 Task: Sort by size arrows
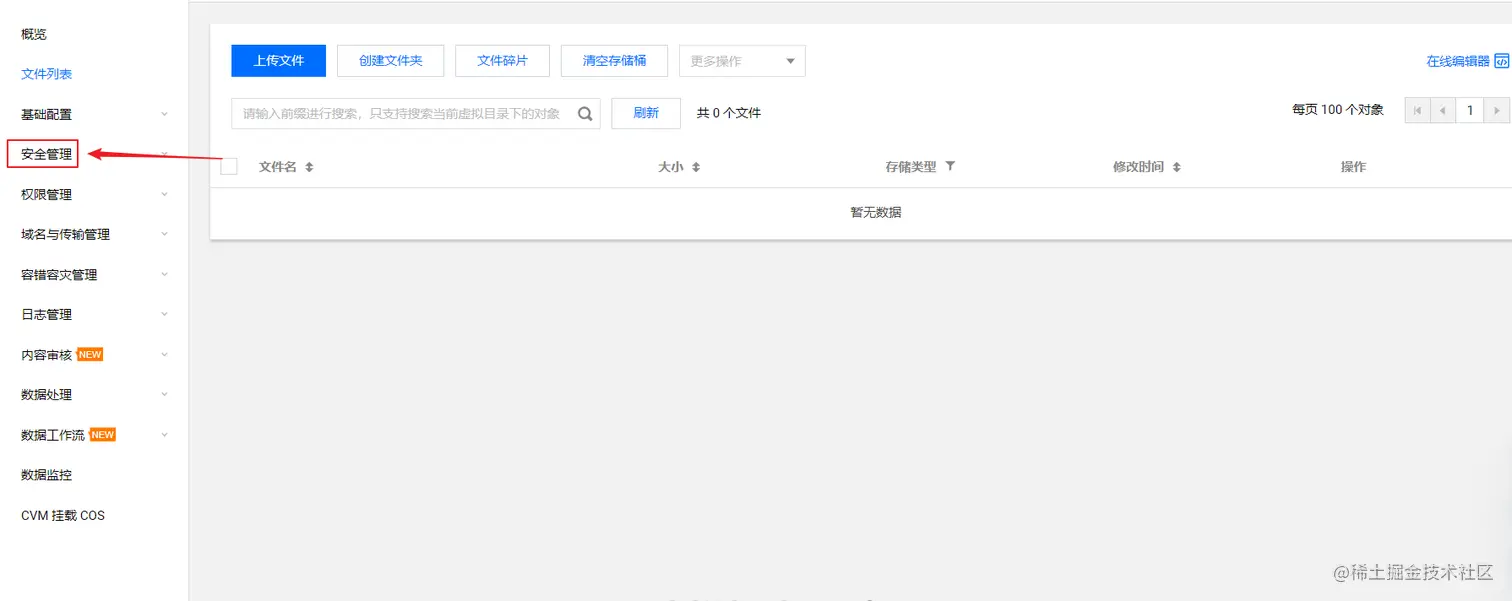pyautogui.click(x=696, y=167)
